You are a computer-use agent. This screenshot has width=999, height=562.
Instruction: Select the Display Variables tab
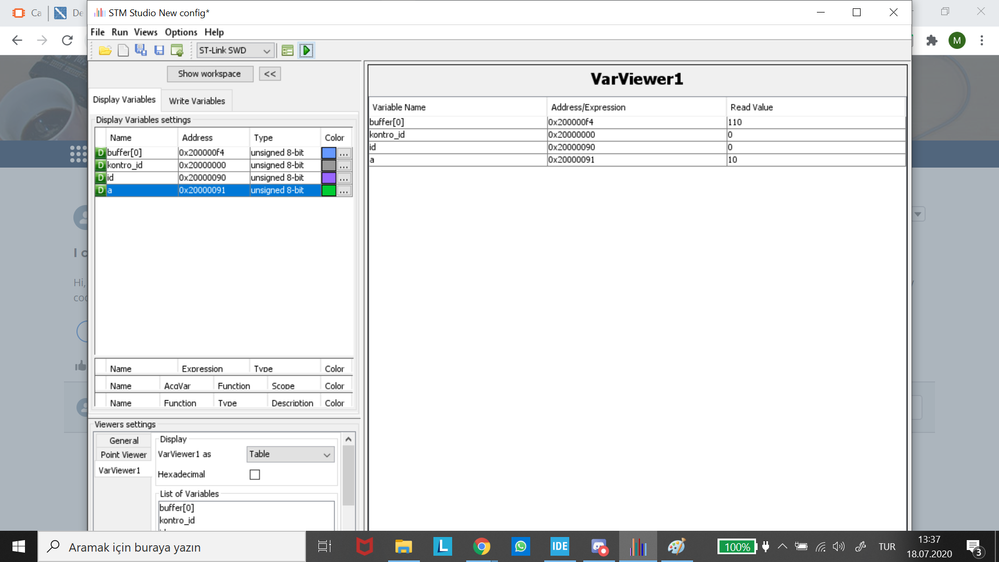tap(124, 100)
